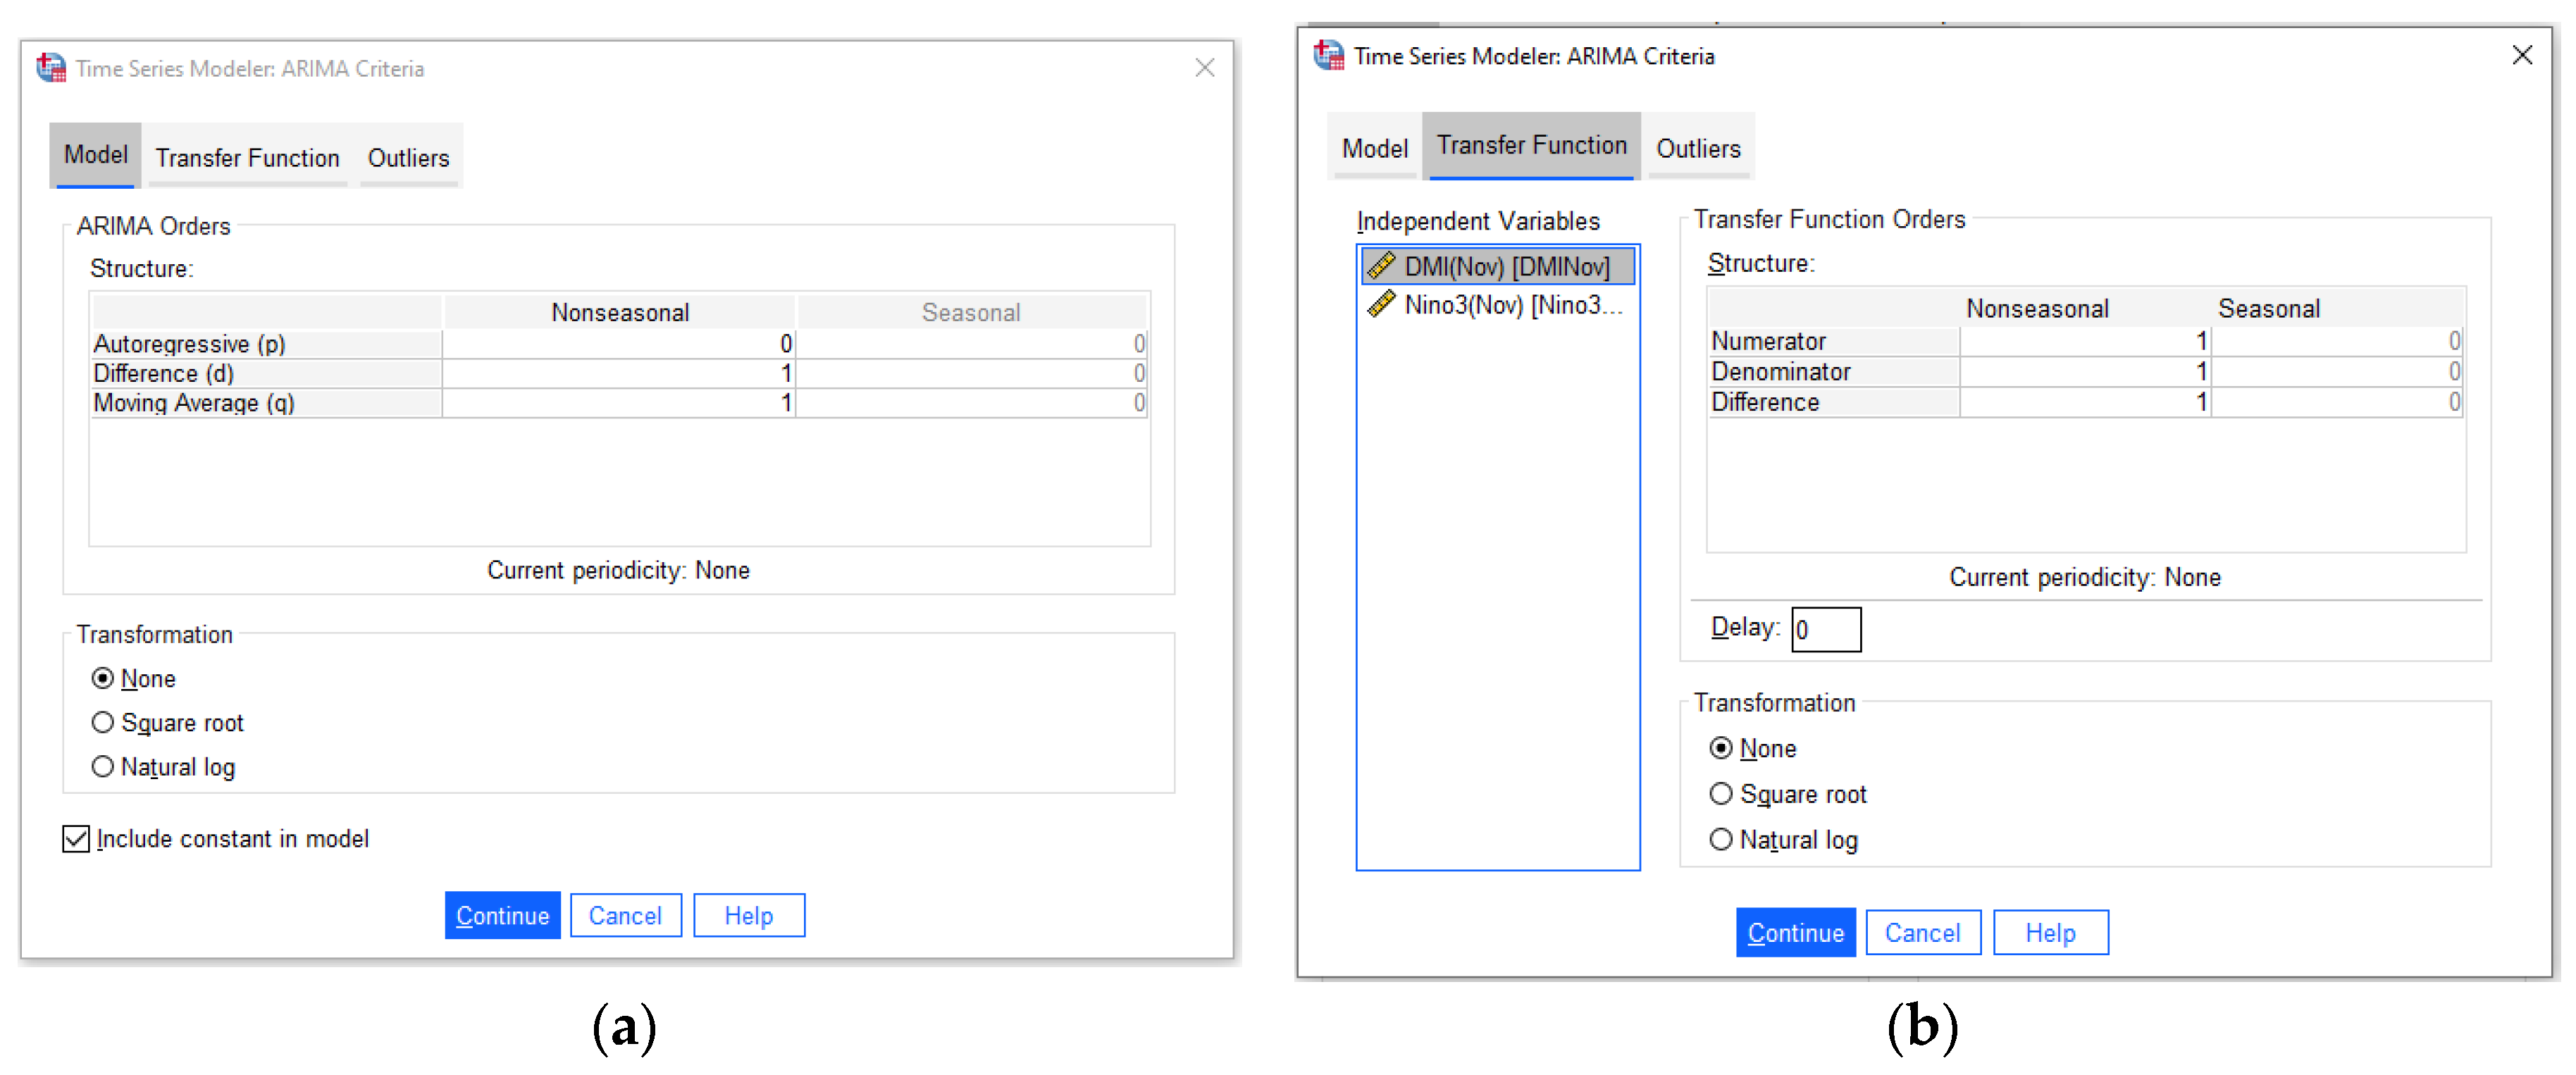Open Outliers tab in right dialog

[1698, 149]
